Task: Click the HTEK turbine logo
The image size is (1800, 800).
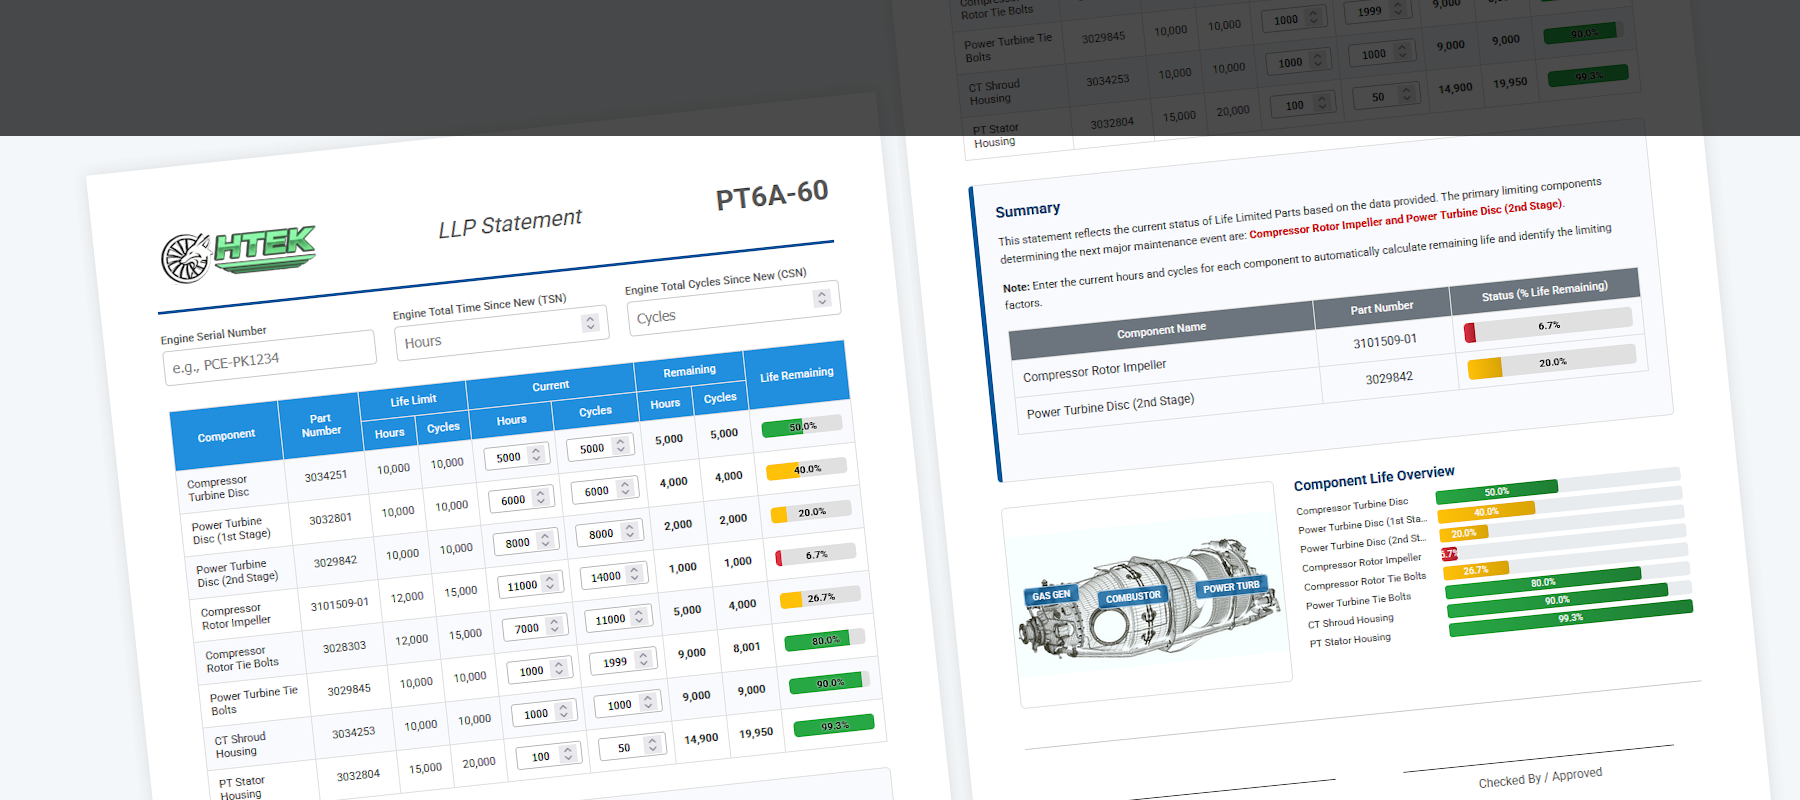Action: tap(238, 252)
